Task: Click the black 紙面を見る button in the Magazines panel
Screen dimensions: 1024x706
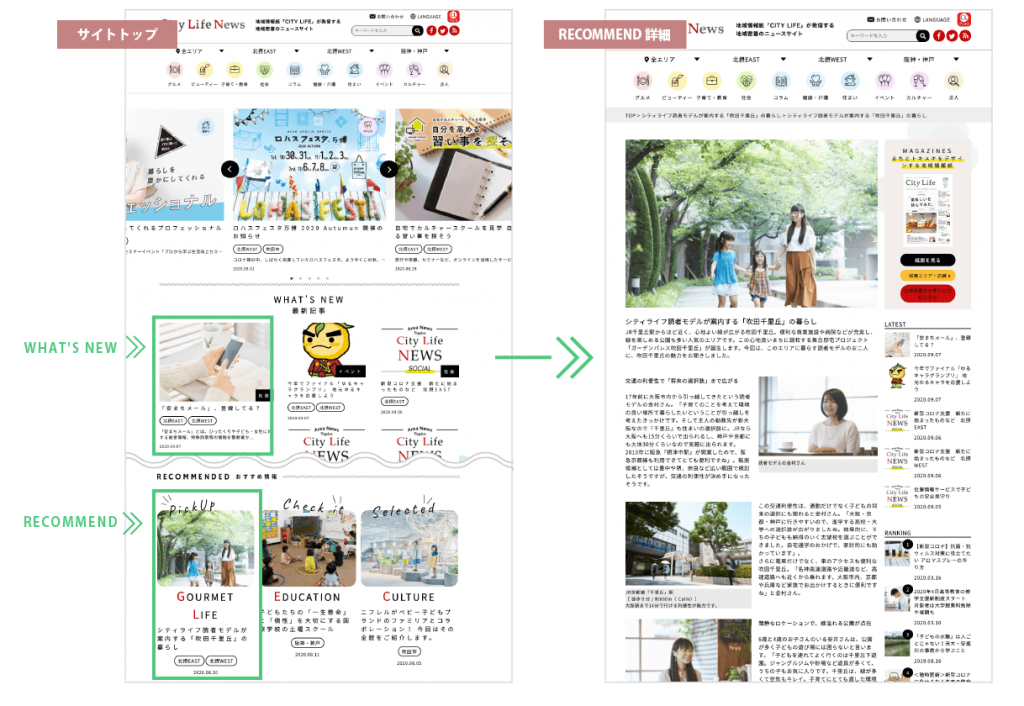Action: pos(927,260)
